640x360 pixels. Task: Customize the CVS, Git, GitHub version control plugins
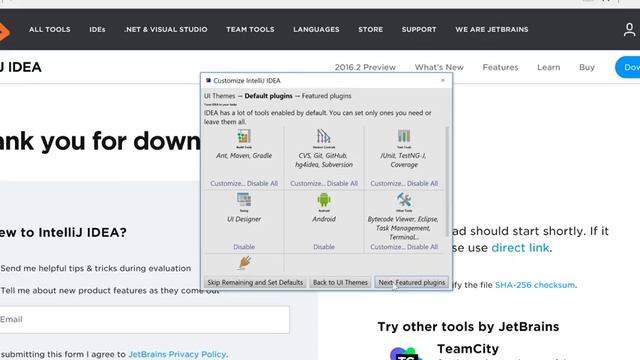coord(308,184)
